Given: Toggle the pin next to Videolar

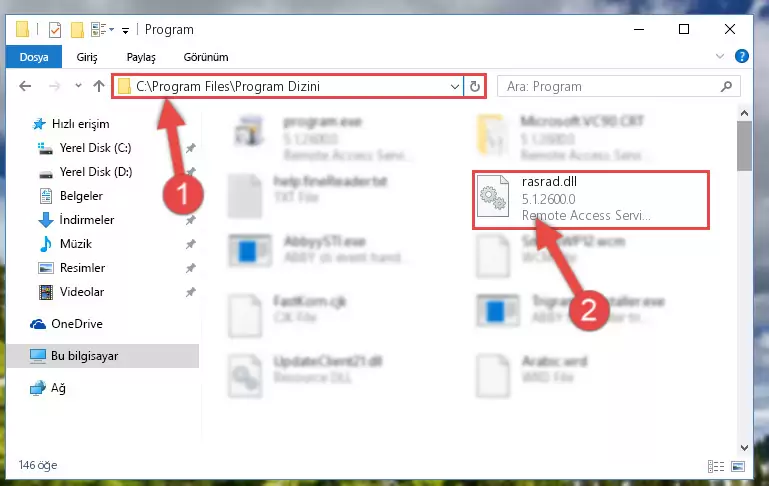Looking at the screenshot, I should click(x=190, y=292).
